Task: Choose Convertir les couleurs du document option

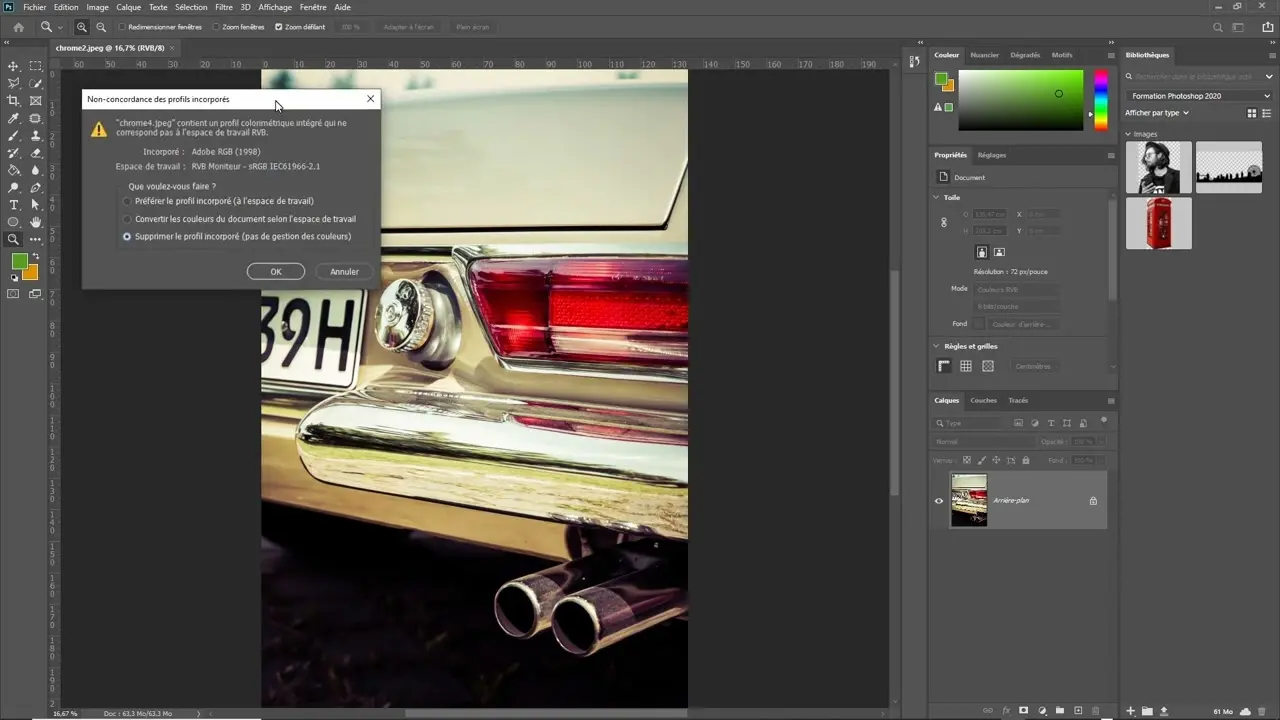Action: (127, 219)
